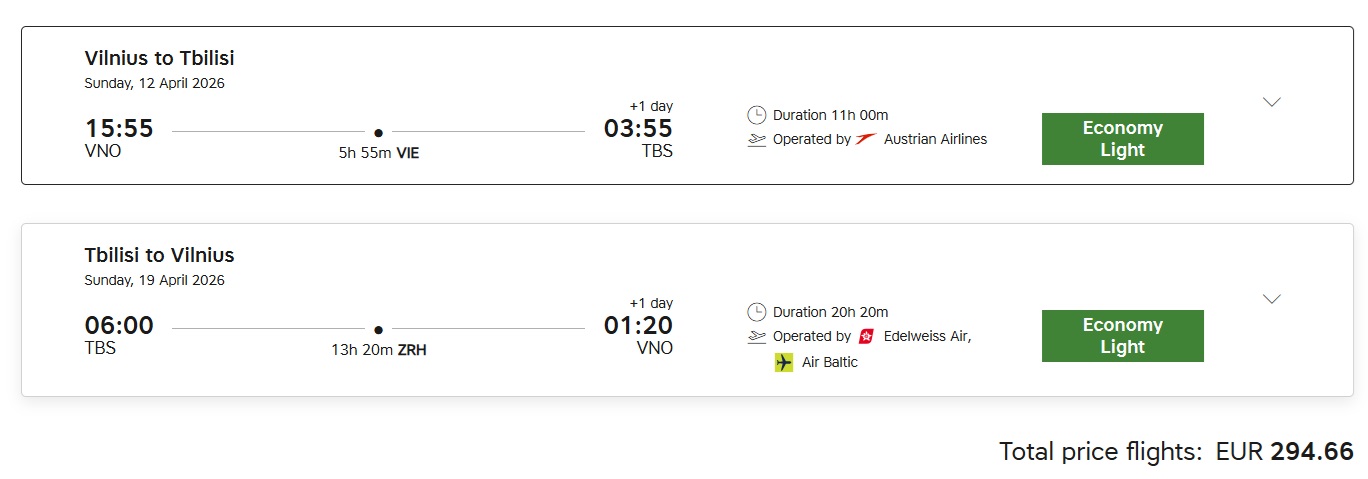Click the Edelweiss Air logo icon

point(867,336)
